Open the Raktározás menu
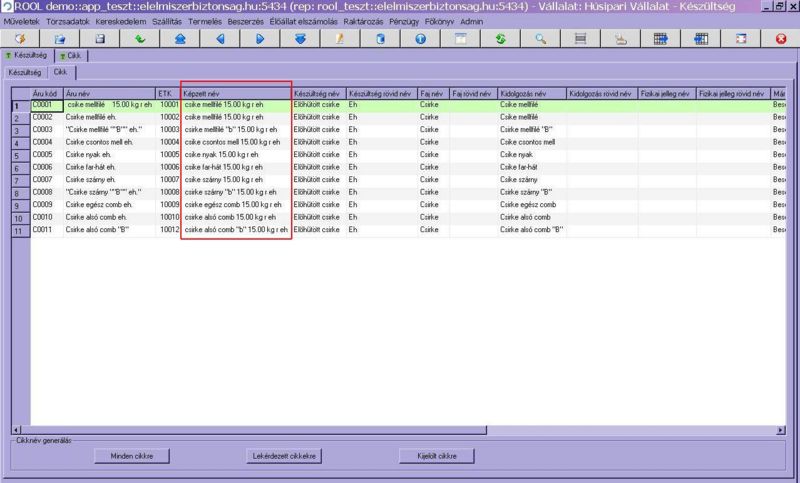Screen dimensions: 800x483 coord(363,22)
